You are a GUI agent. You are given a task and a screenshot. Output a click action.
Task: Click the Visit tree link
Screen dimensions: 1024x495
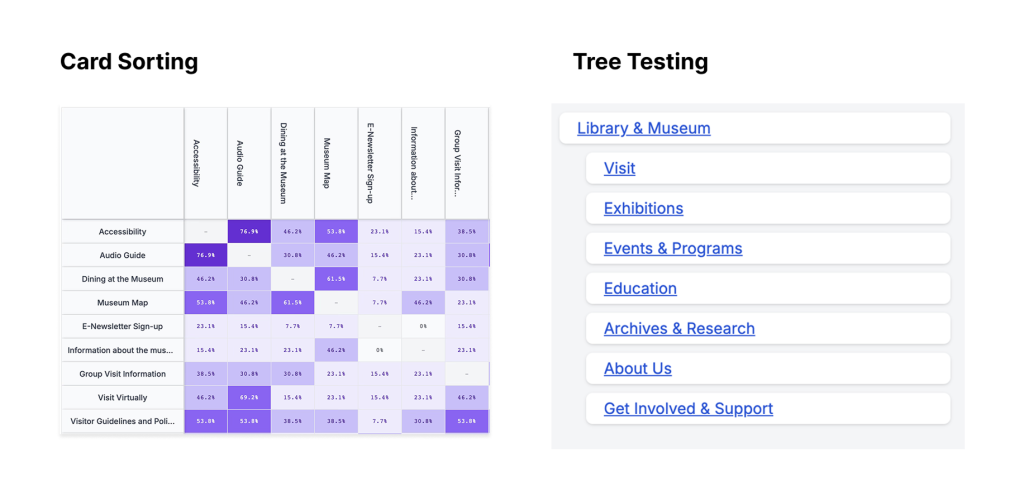point(620,168)
